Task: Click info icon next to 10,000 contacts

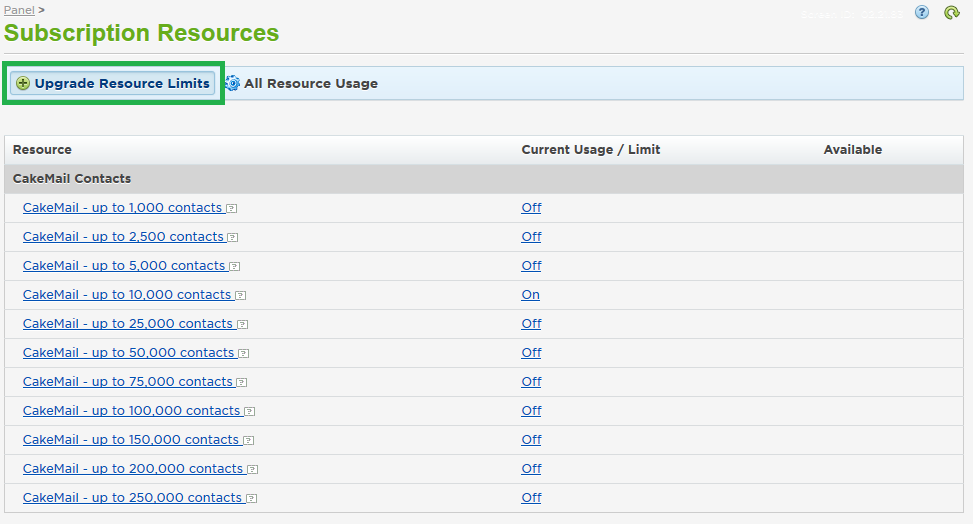Action: [241, 296]
